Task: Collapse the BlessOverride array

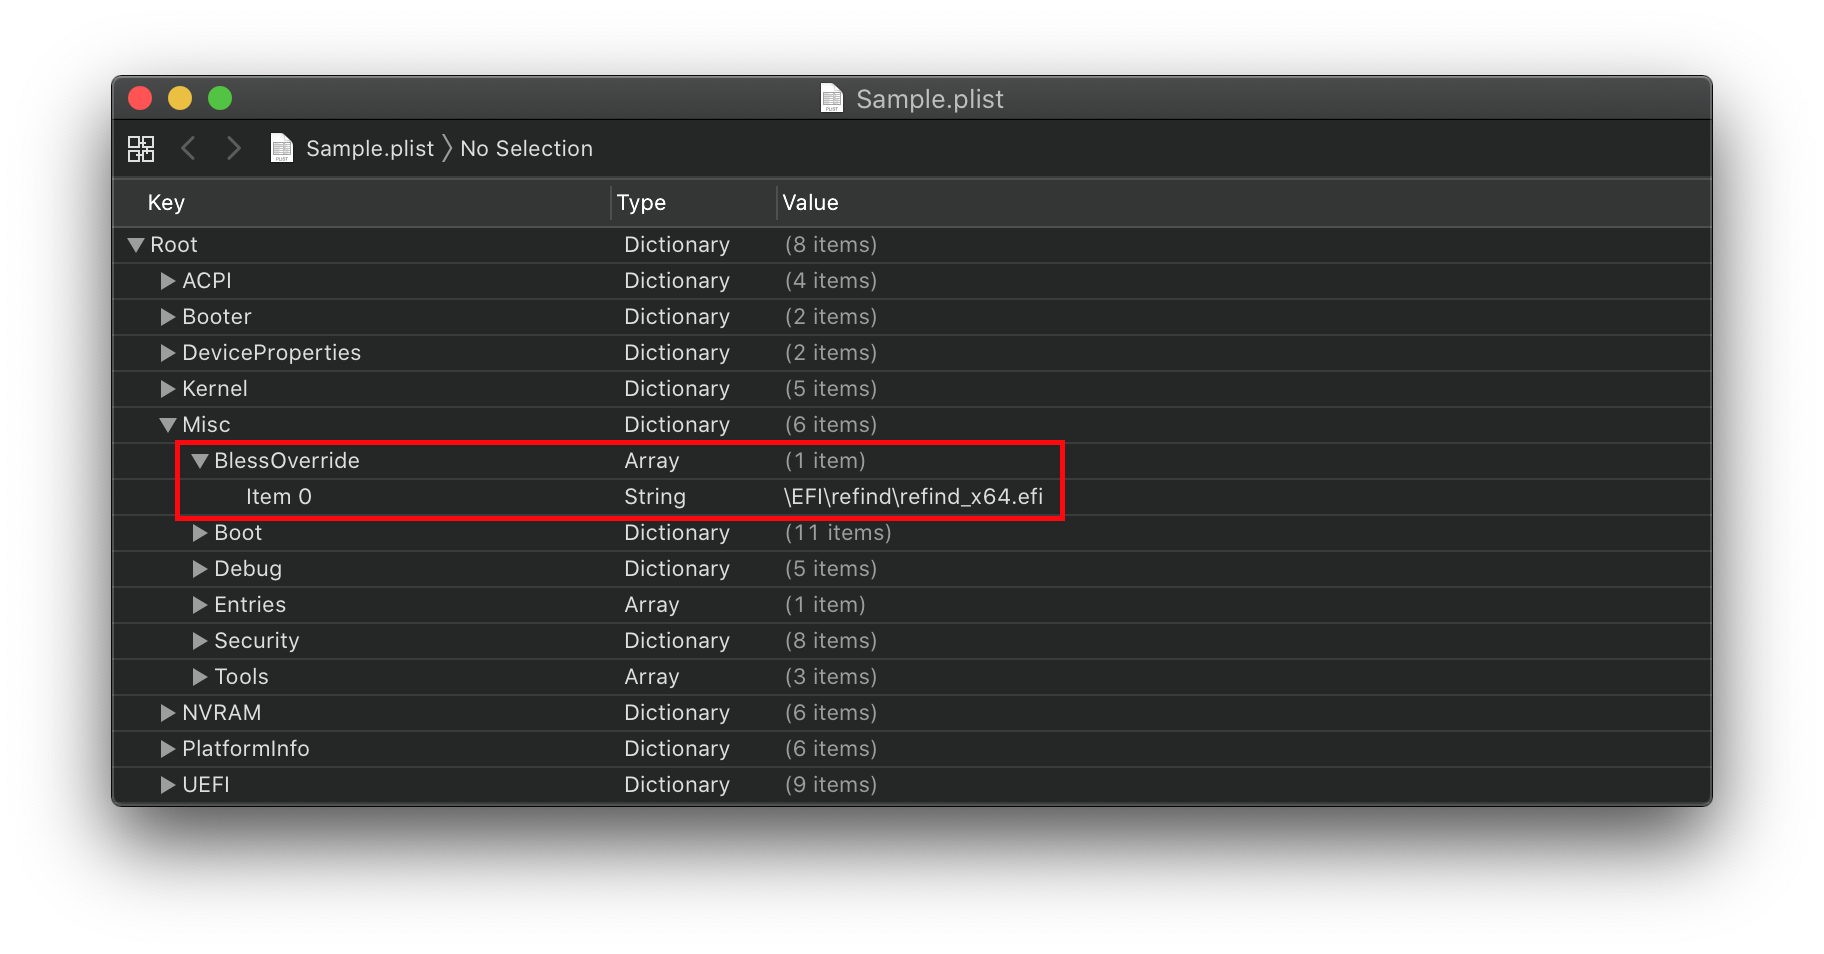Action: coord(200,461)
